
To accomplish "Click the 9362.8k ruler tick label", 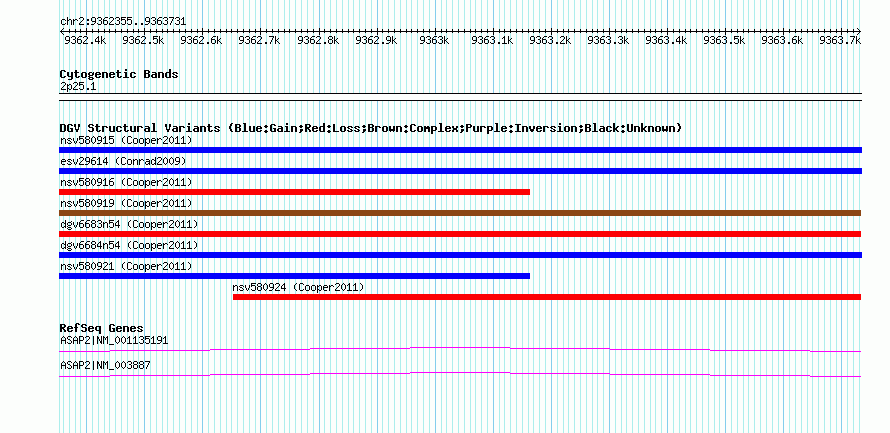I will click(x=318, y=40).
